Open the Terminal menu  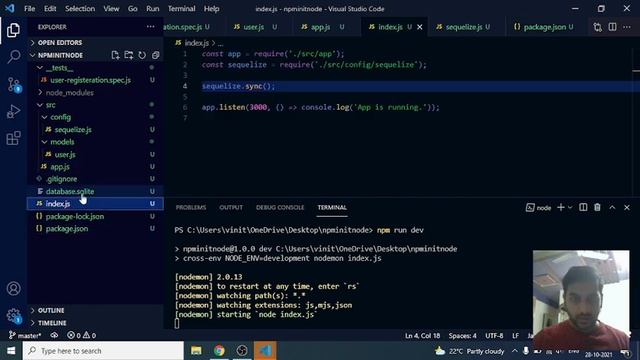coord(182,9)
